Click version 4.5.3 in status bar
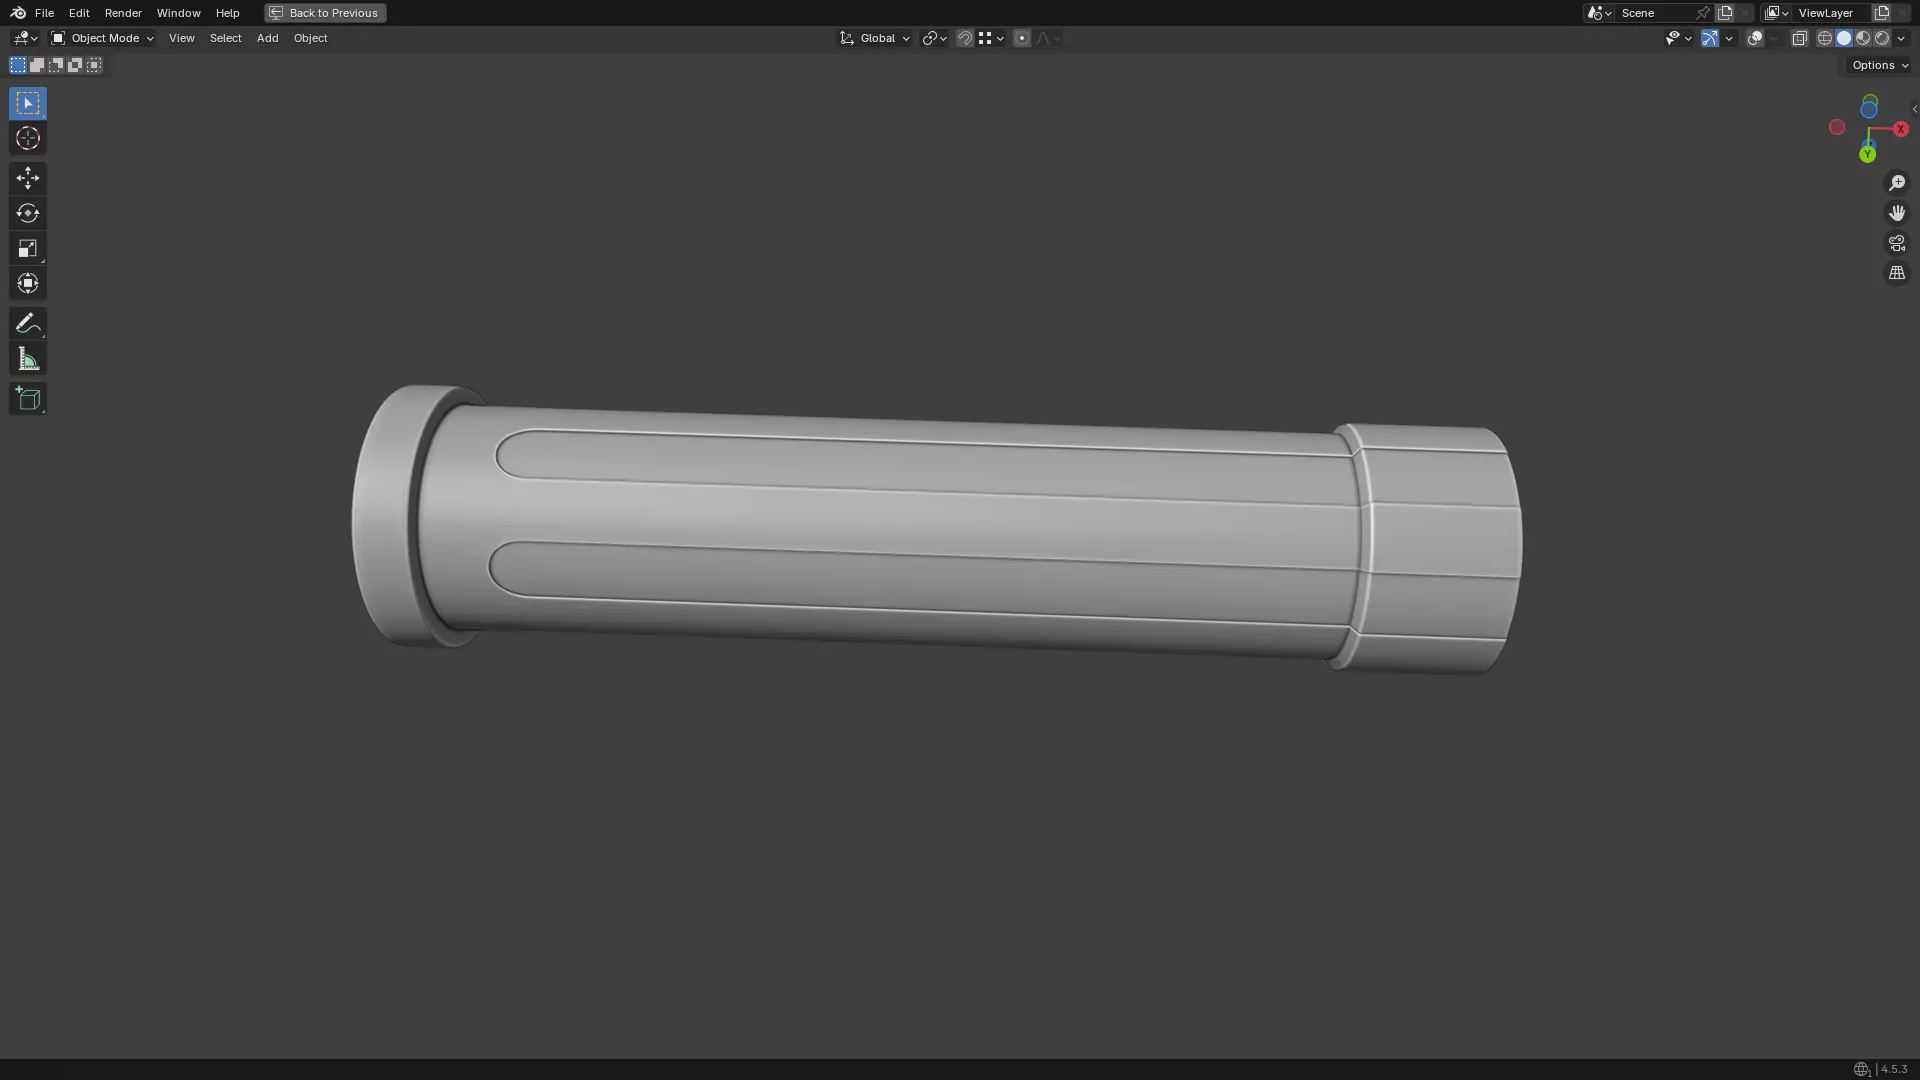 (1894, 1069)
